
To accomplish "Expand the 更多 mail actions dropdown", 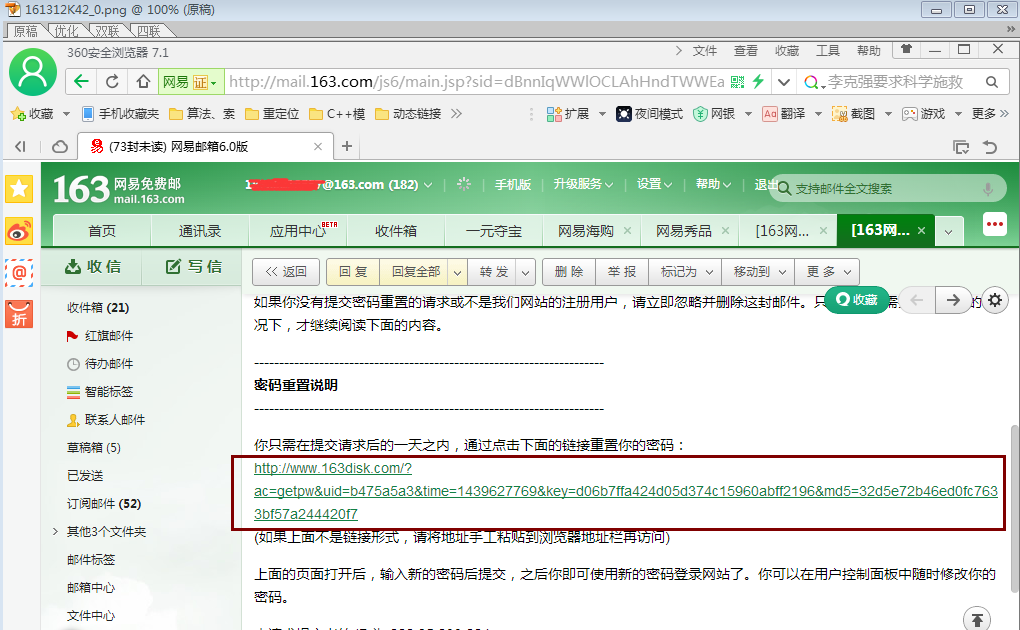I will click(x=826, y=271).
